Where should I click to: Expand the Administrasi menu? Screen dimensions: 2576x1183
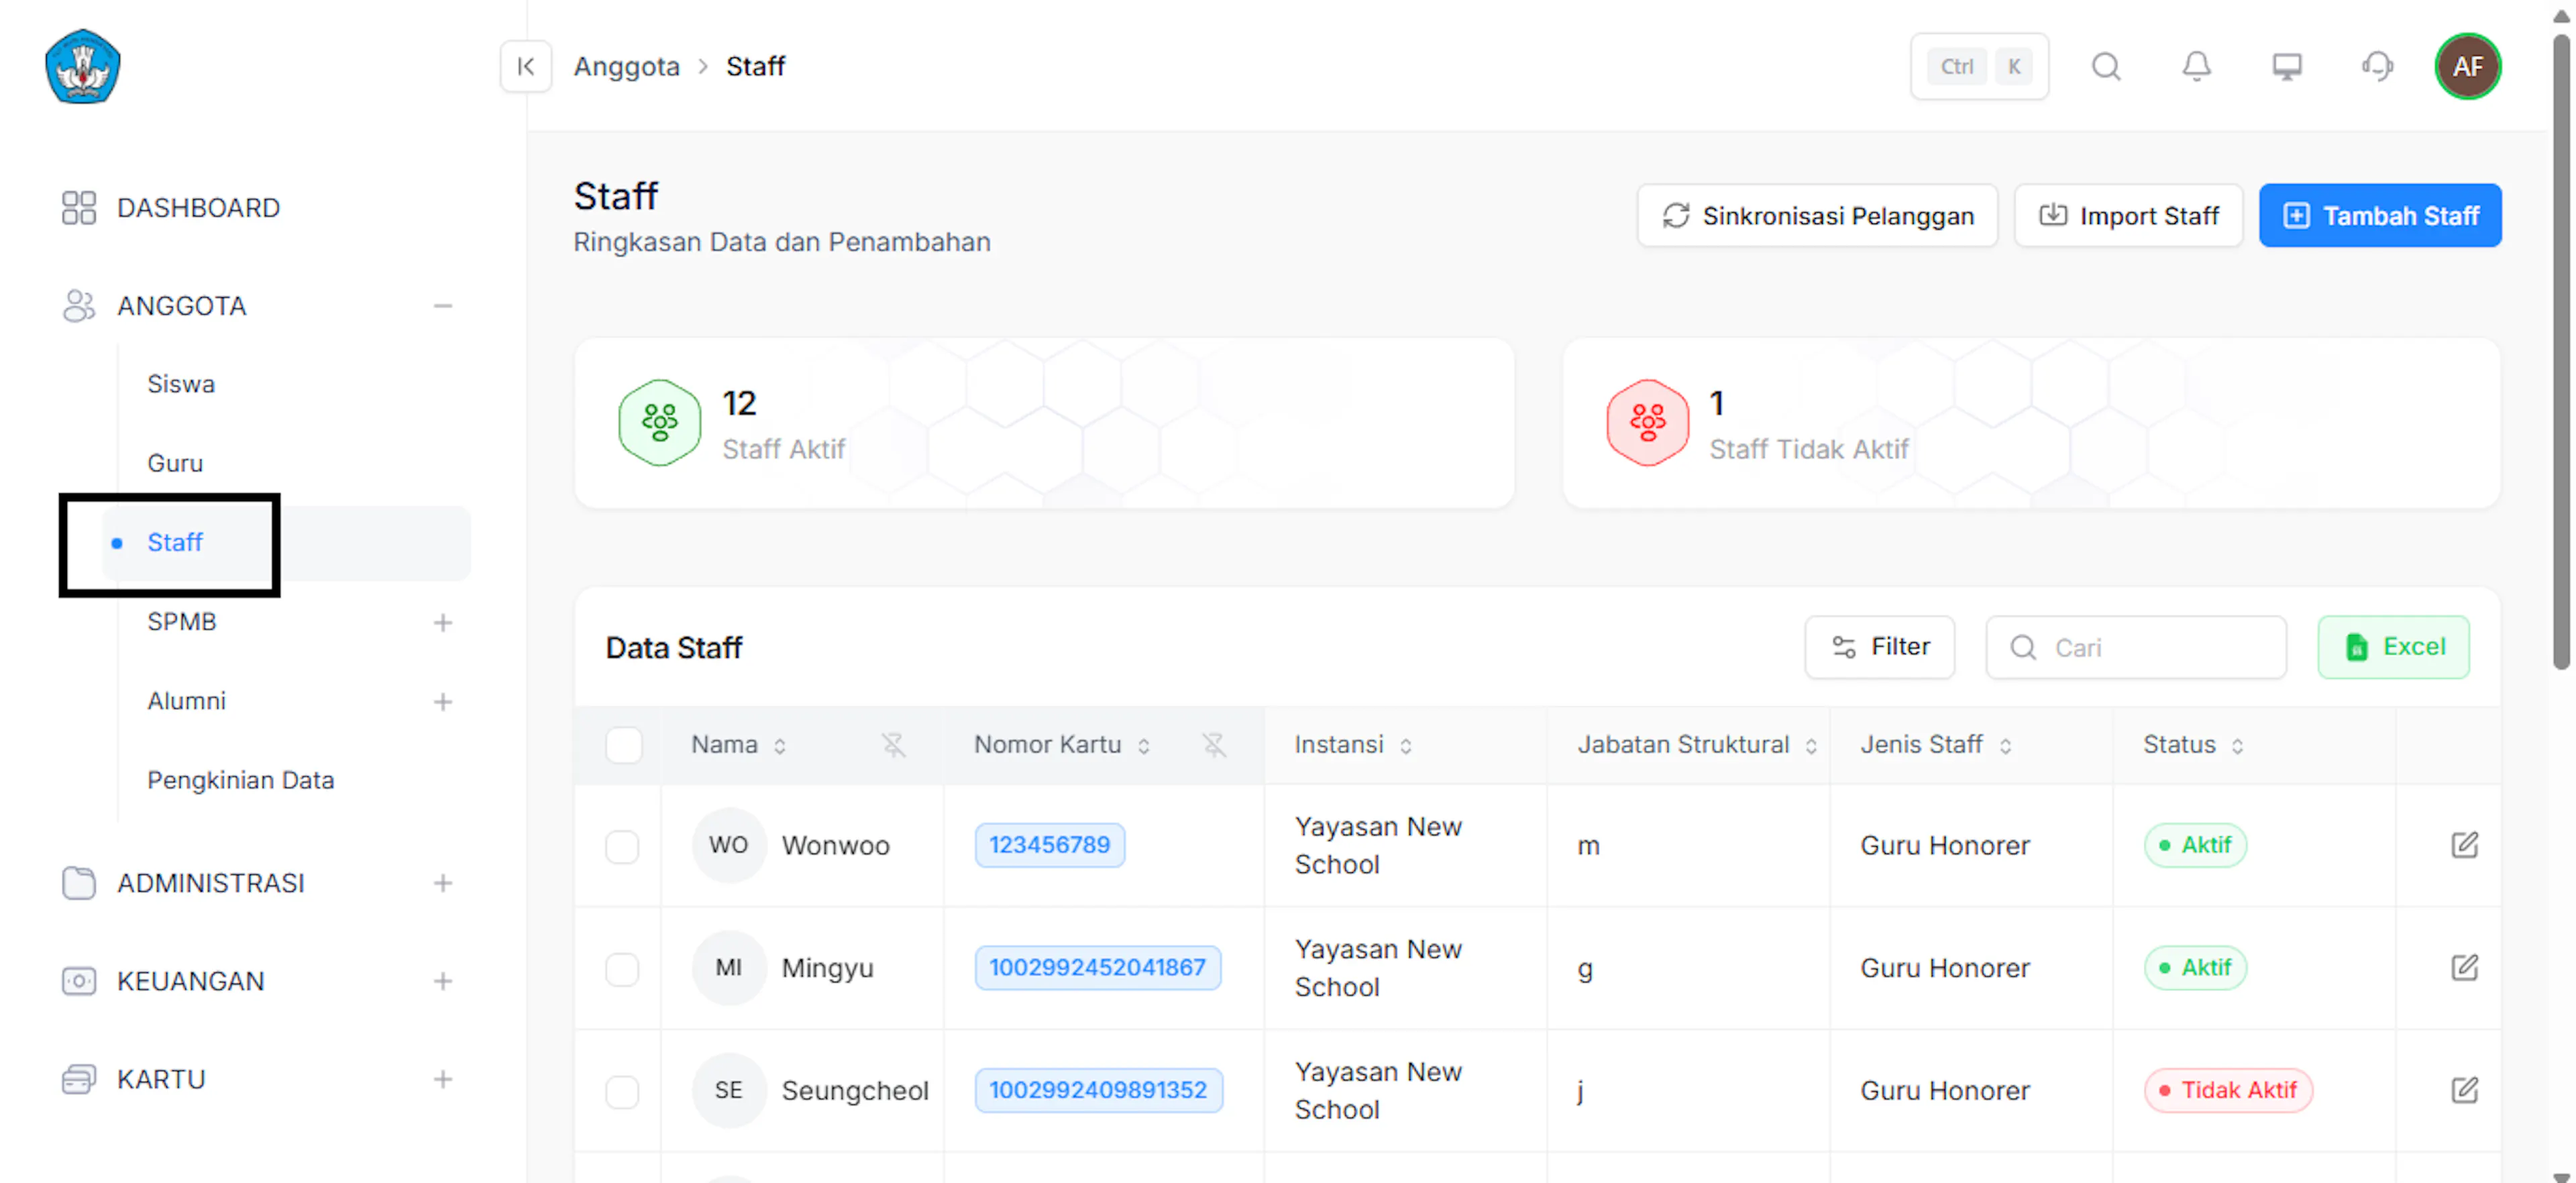(443, 883)
